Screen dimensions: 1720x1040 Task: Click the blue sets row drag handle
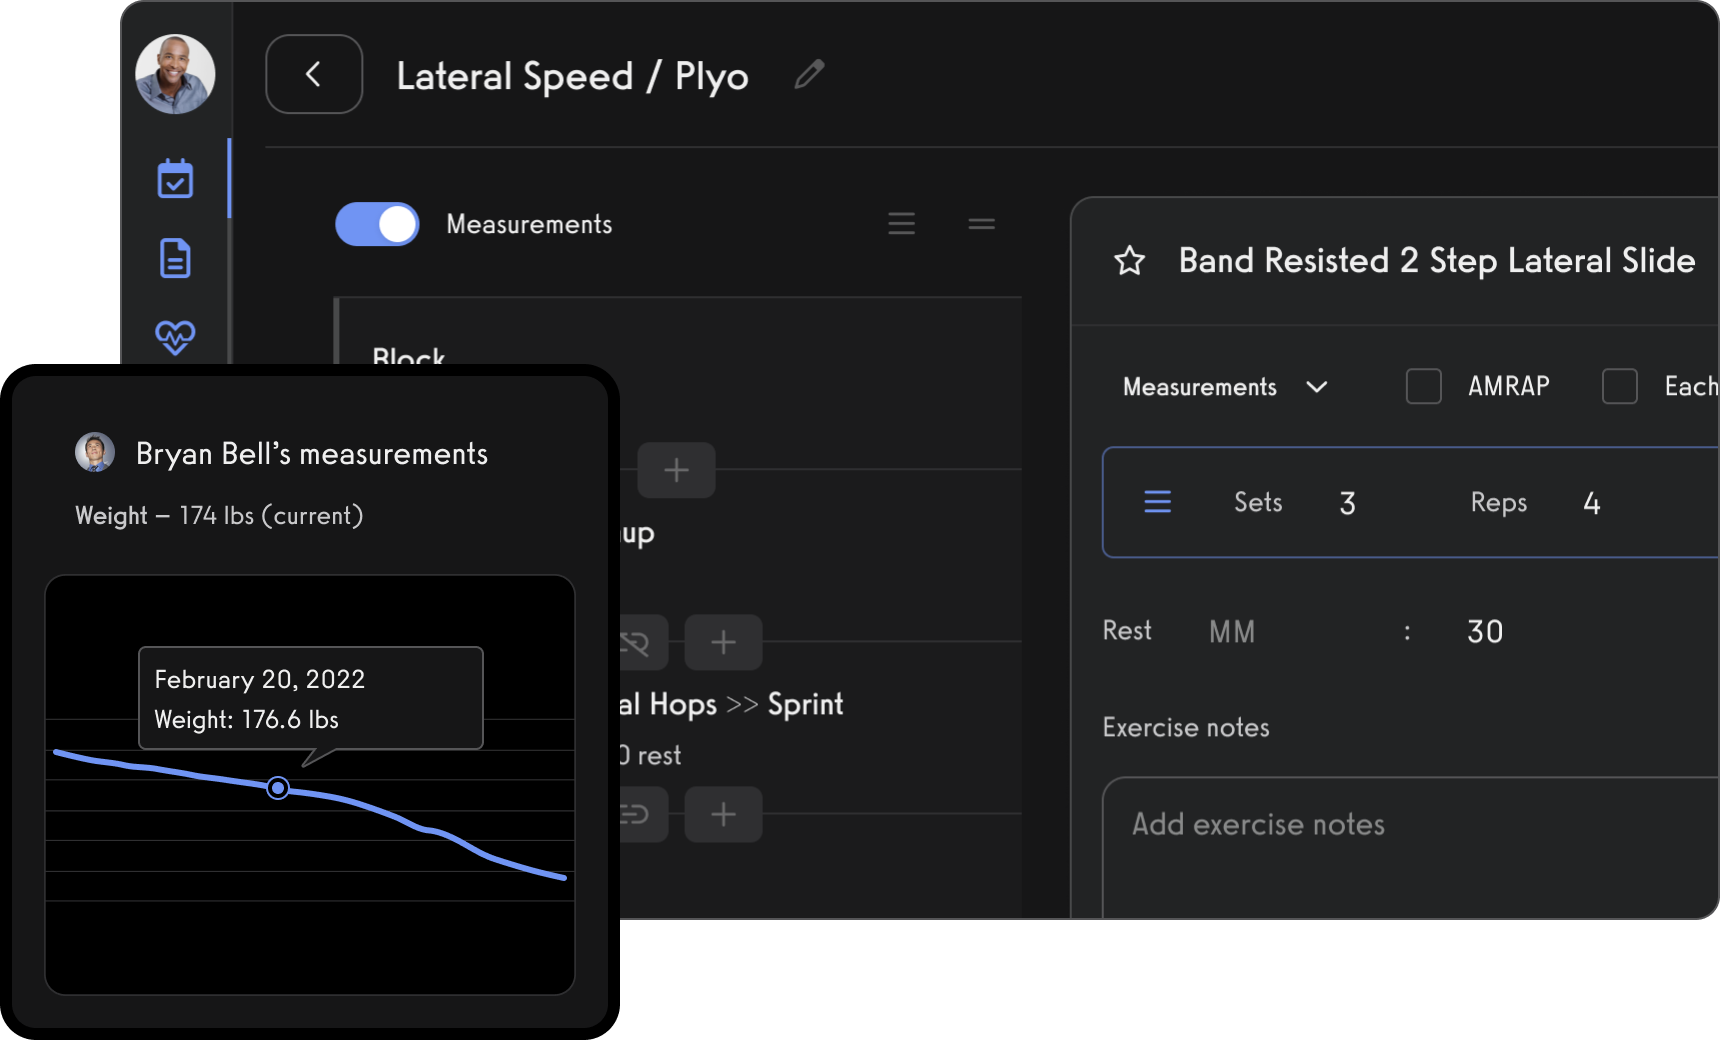[x=1157, y=502]
